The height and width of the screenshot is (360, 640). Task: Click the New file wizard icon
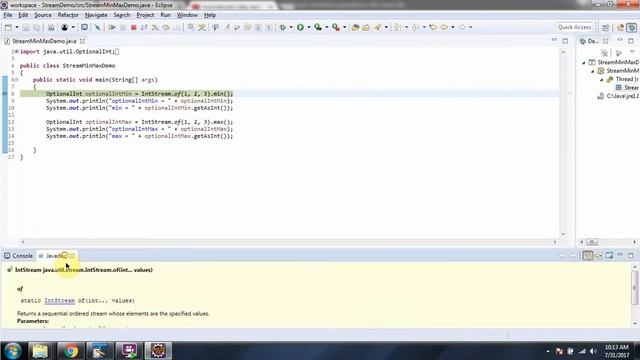9,27
